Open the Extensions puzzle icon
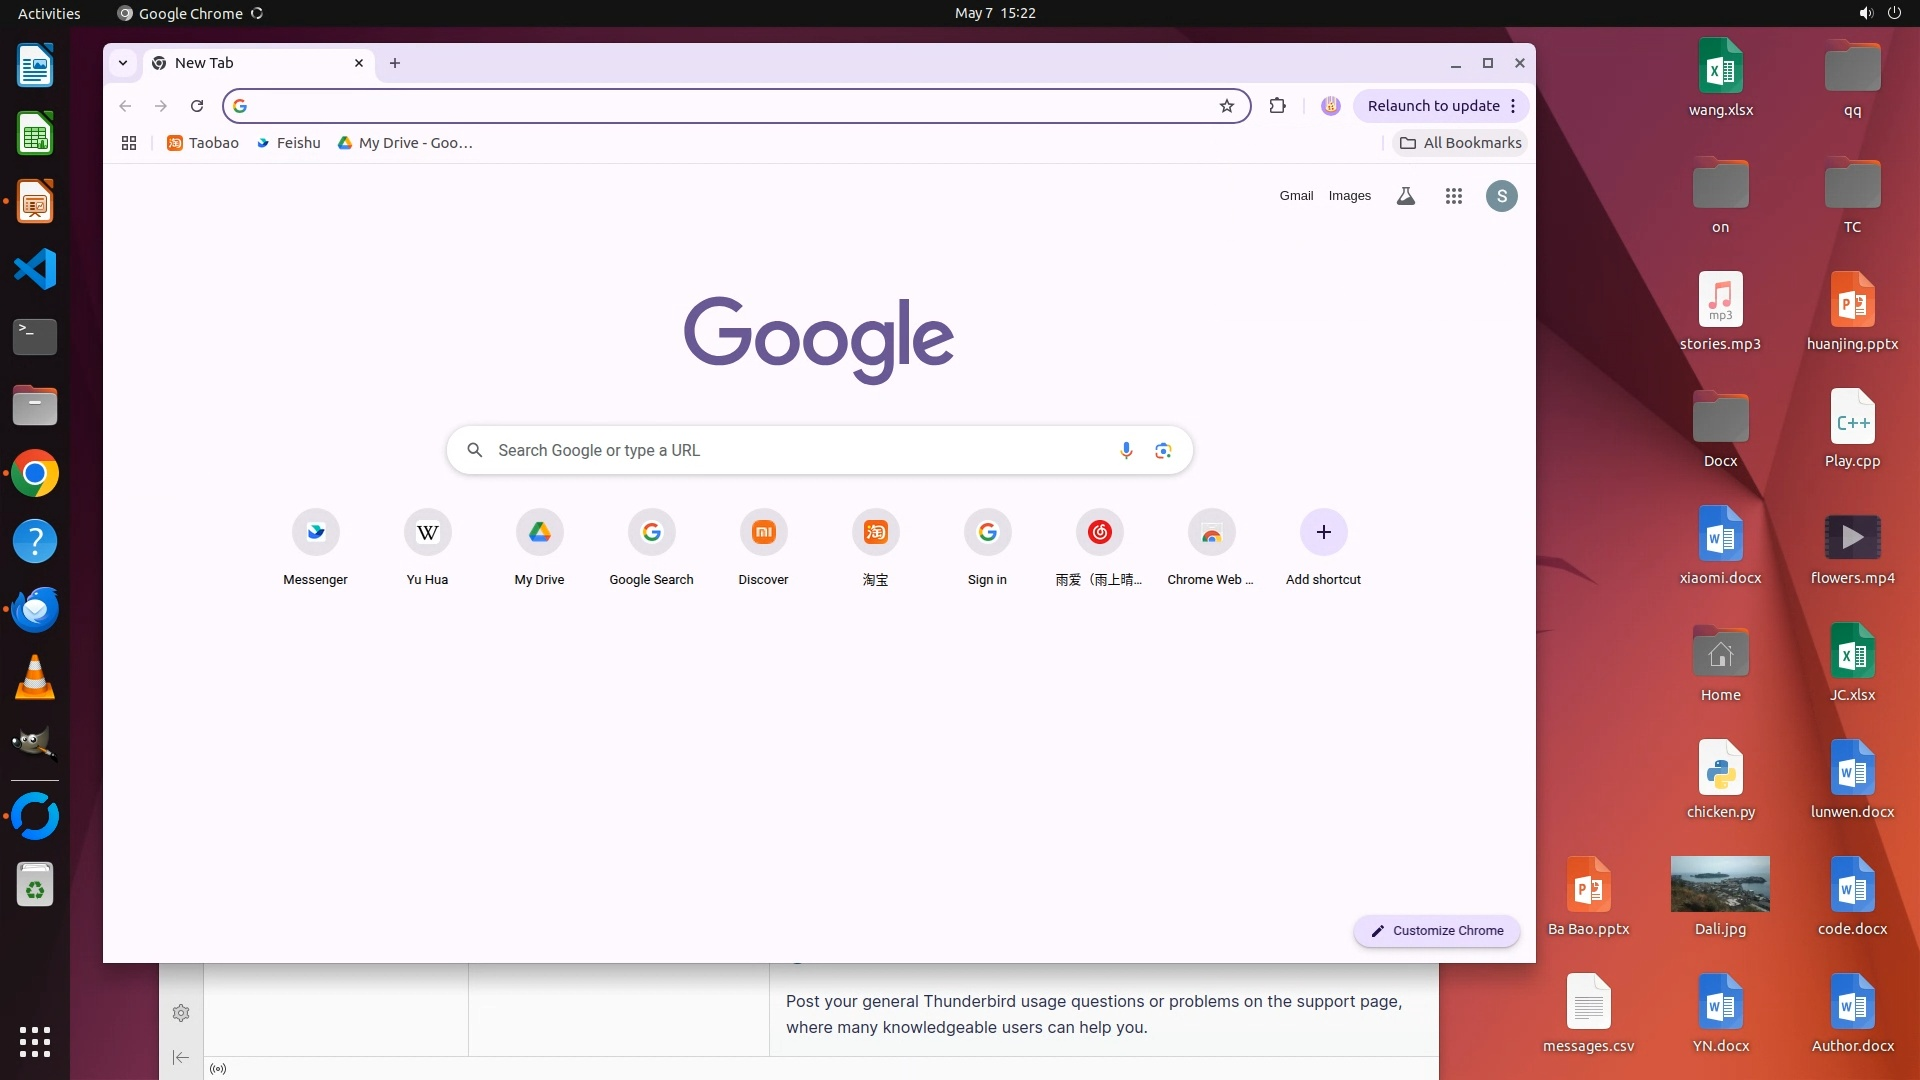 coord(1277,106)
